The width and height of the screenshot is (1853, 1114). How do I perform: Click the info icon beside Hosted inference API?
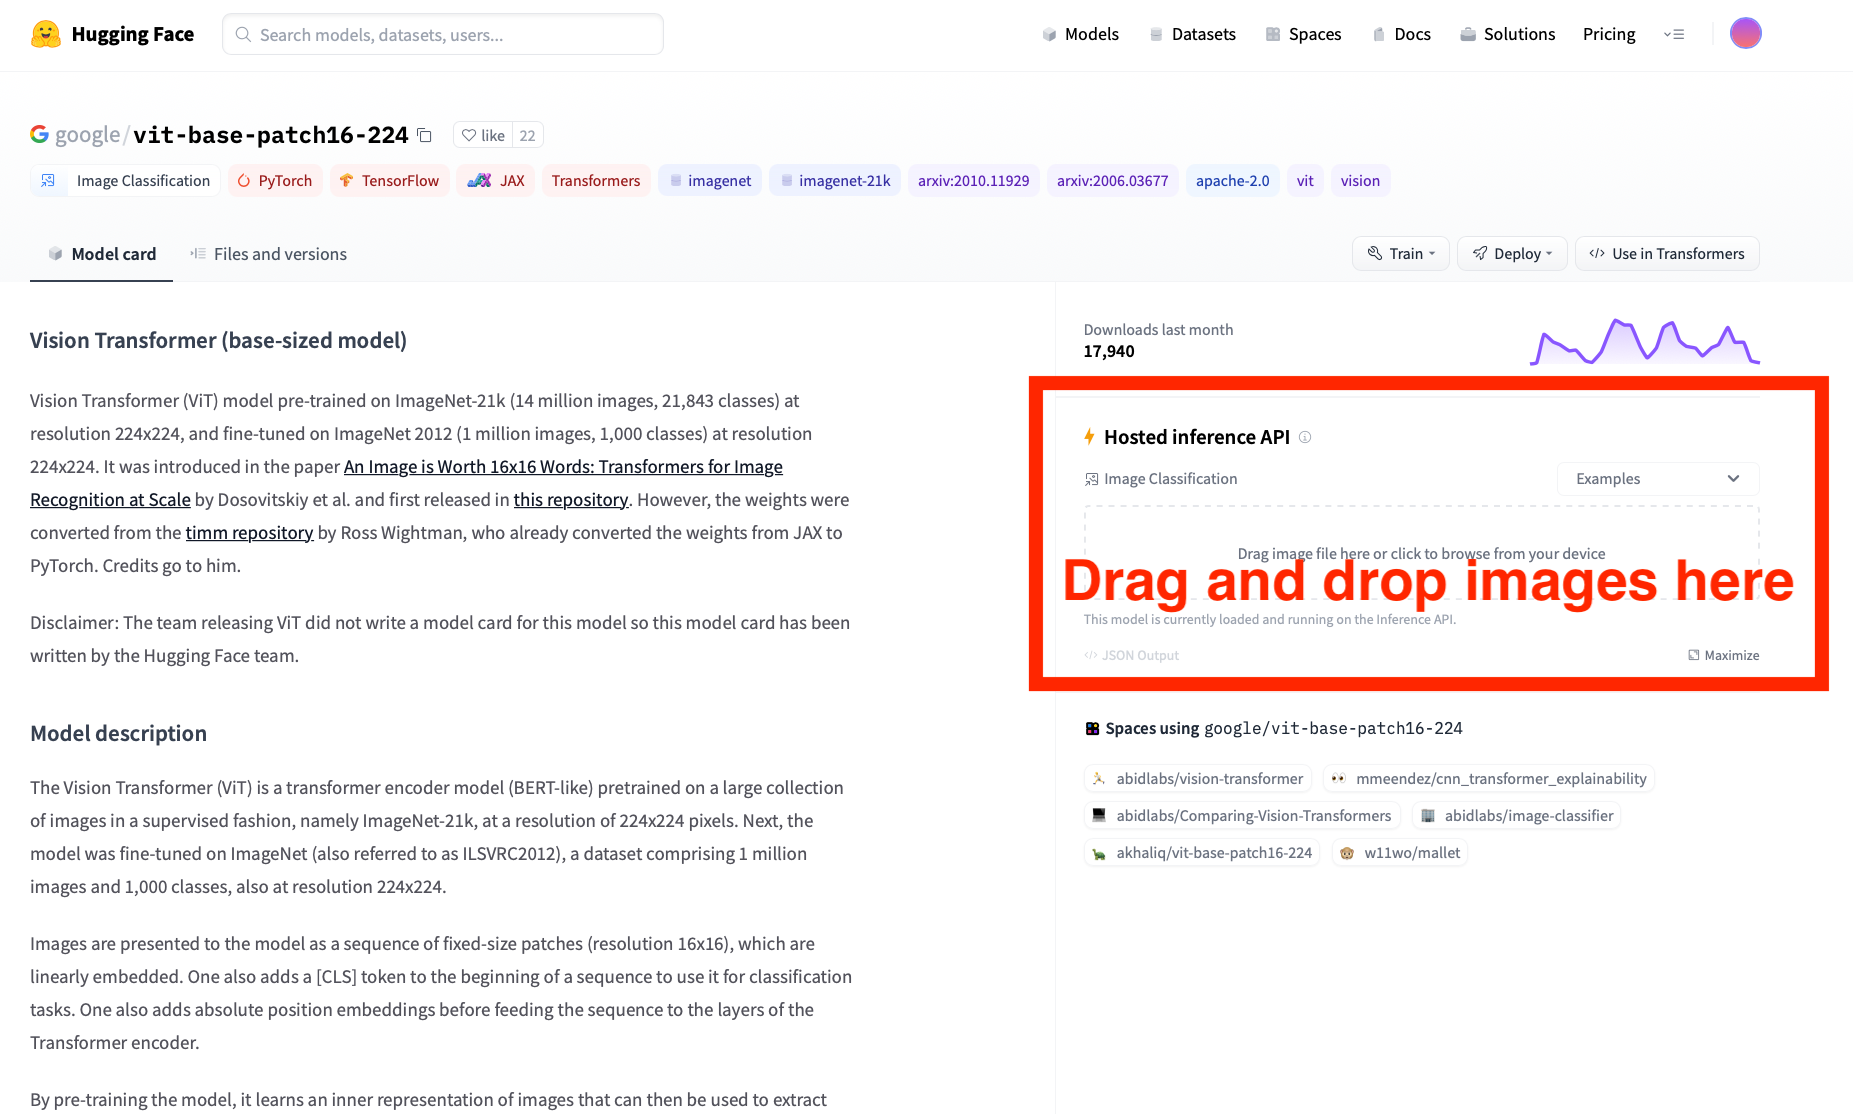[1305, 437]
